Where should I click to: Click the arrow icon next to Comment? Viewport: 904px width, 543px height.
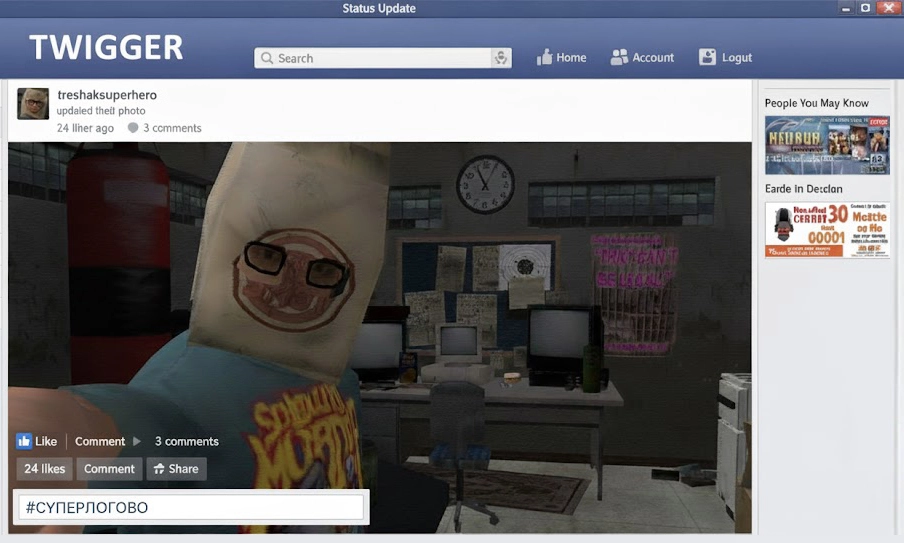[138, 441]
